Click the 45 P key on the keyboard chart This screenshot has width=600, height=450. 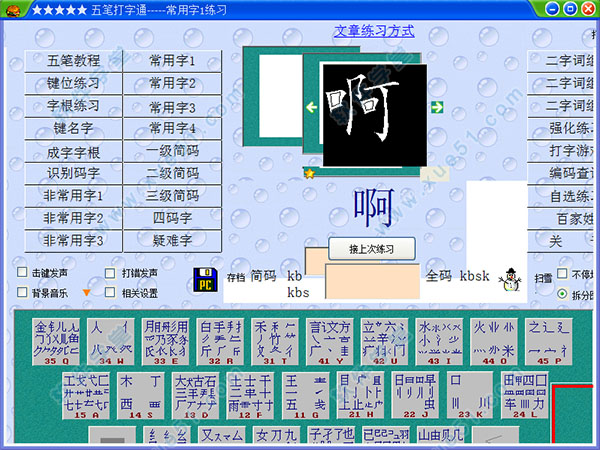click(548, 342)
